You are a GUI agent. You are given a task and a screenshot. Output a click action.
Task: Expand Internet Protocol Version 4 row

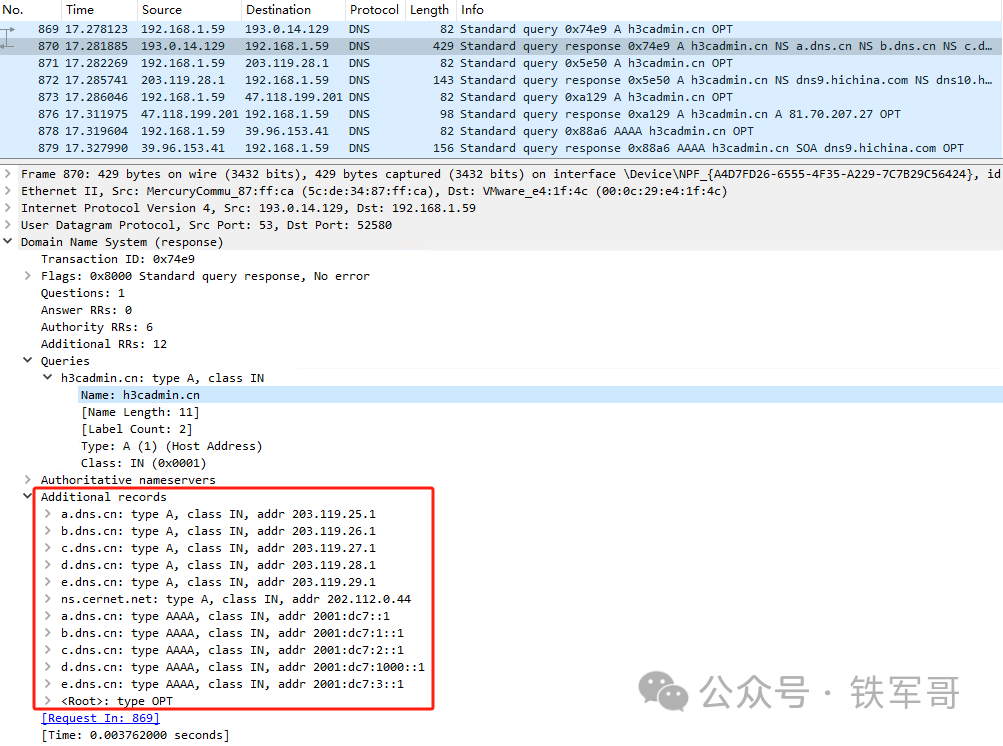8,208
